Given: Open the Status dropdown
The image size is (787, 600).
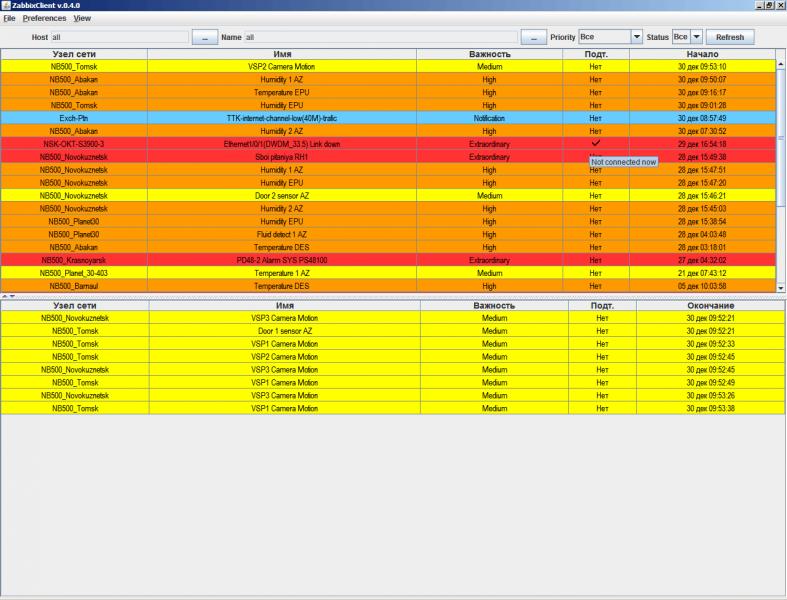Looking at the screenshot, I should point(697,37).
